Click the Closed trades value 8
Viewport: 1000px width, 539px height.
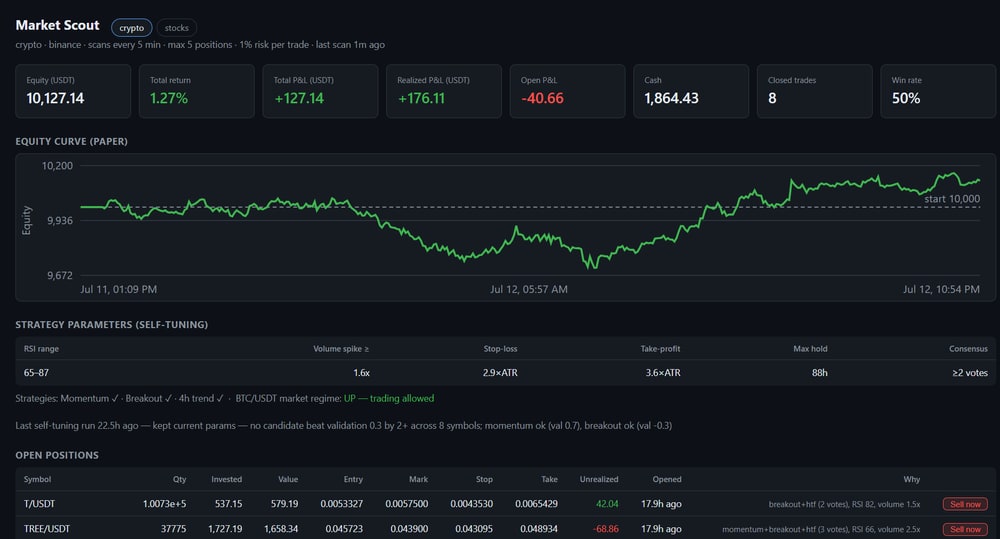(772, 98)
